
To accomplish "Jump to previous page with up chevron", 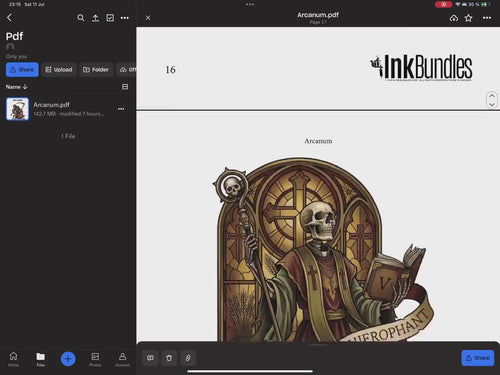I will click(x=492, y=96).
